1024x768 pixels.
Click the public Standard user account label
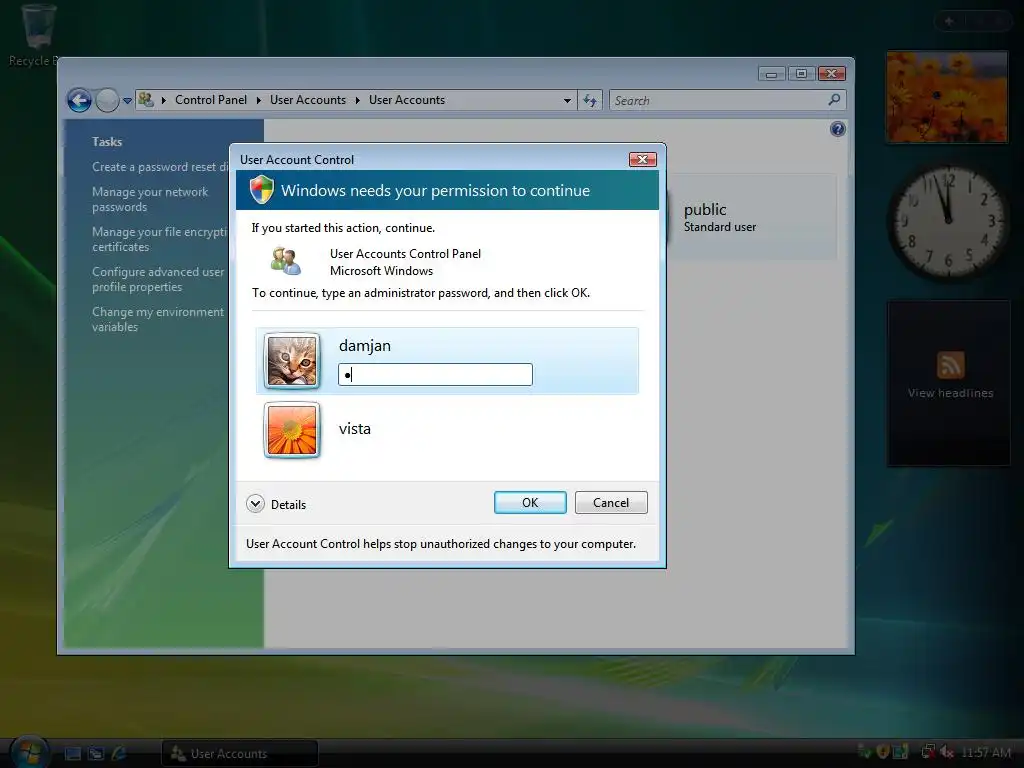click(x=720, y=217)
